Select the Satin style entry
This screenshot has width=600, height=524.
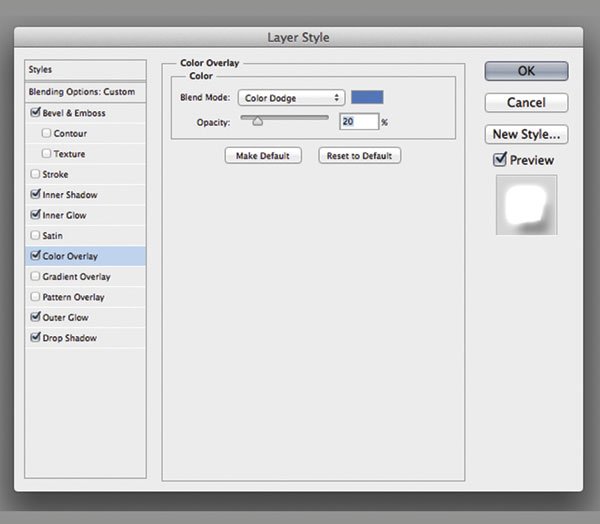(52, 236)
